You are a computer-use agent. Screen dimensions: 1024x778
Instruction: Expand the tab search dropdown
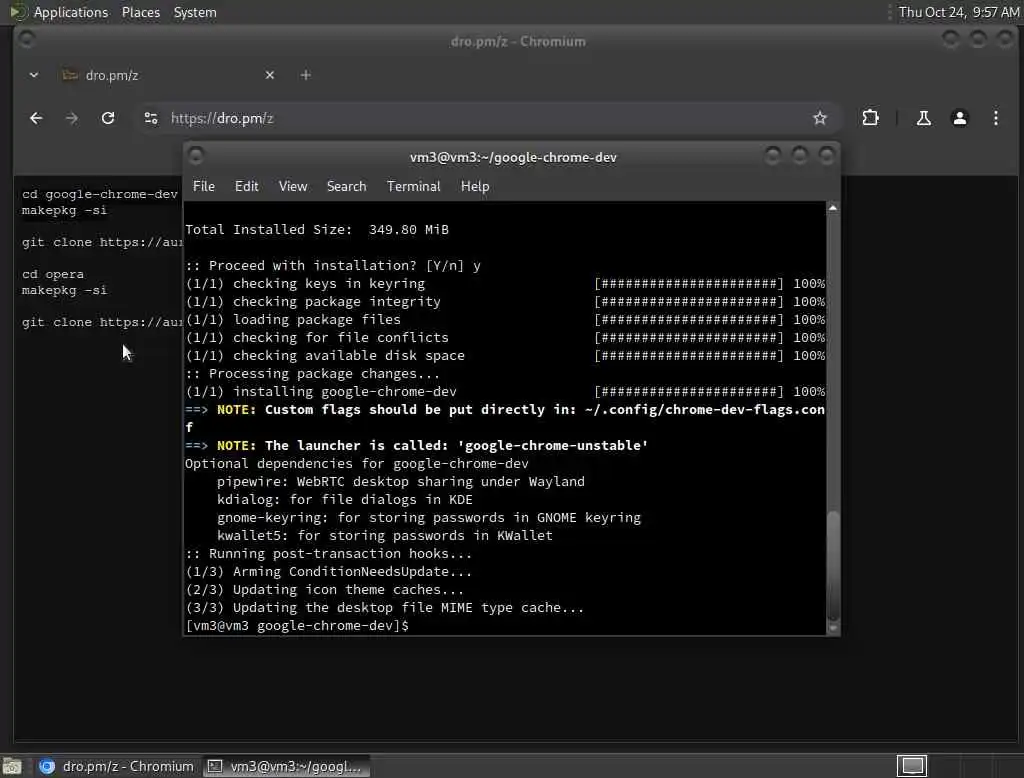click(33, 75)
